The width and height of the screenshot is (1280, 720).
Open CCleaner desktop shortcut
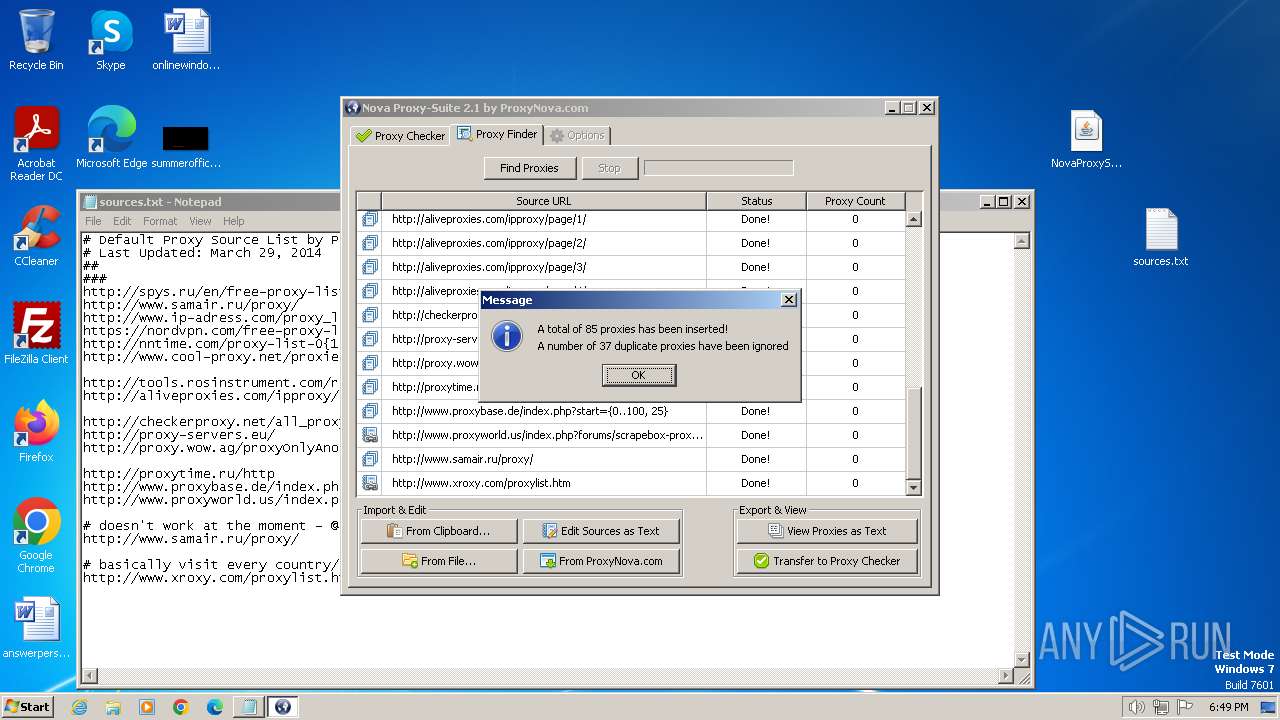36,236
